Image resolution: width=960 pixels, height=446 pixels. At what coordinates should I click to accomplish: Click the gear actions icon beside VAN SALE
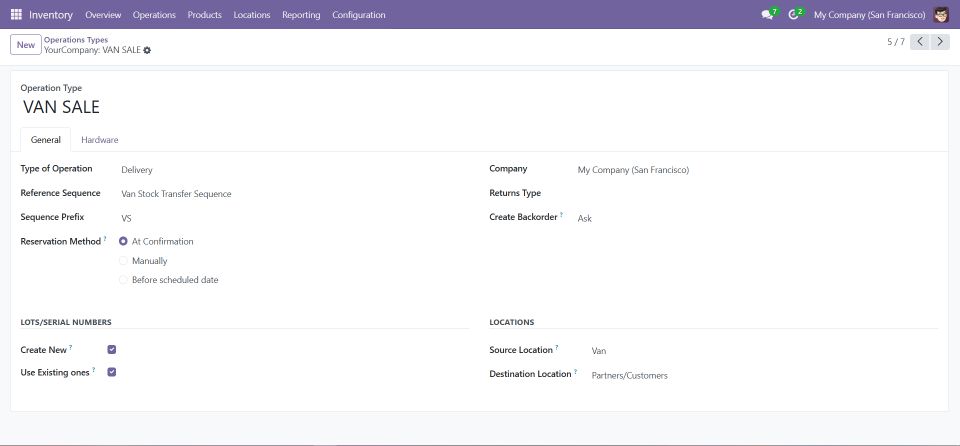(x=147, y=50)
